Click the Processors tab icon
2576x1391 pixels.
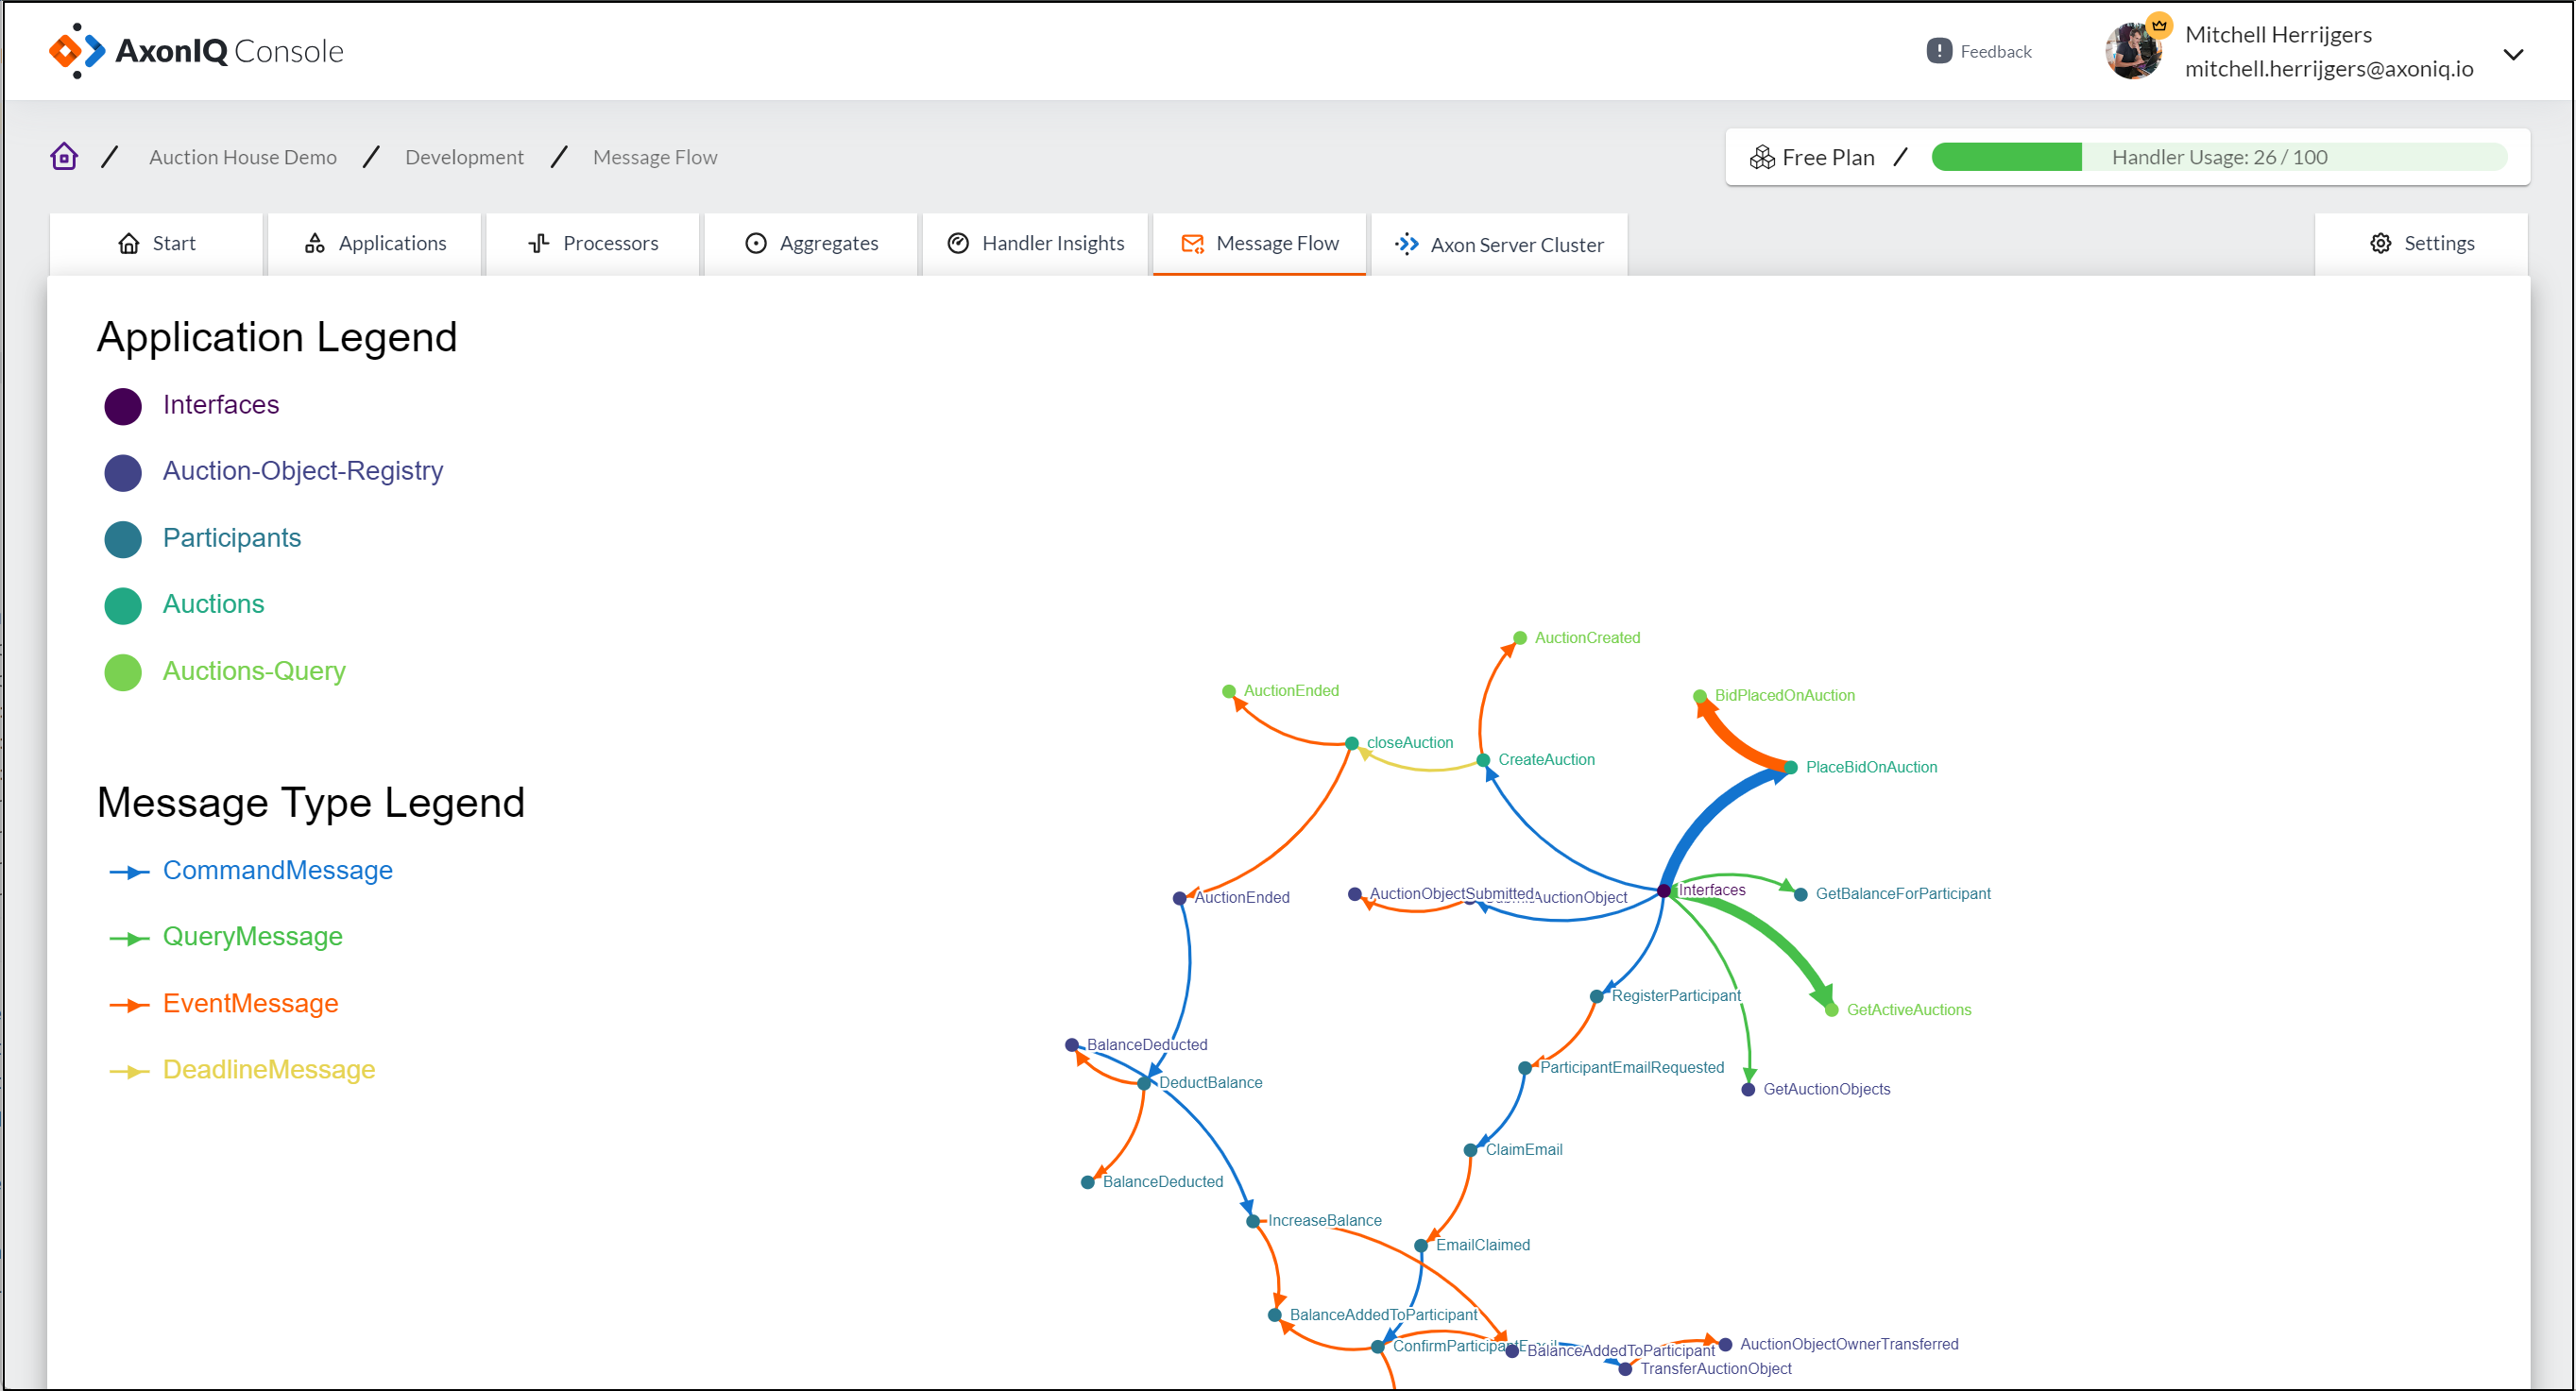click(539, 243)
